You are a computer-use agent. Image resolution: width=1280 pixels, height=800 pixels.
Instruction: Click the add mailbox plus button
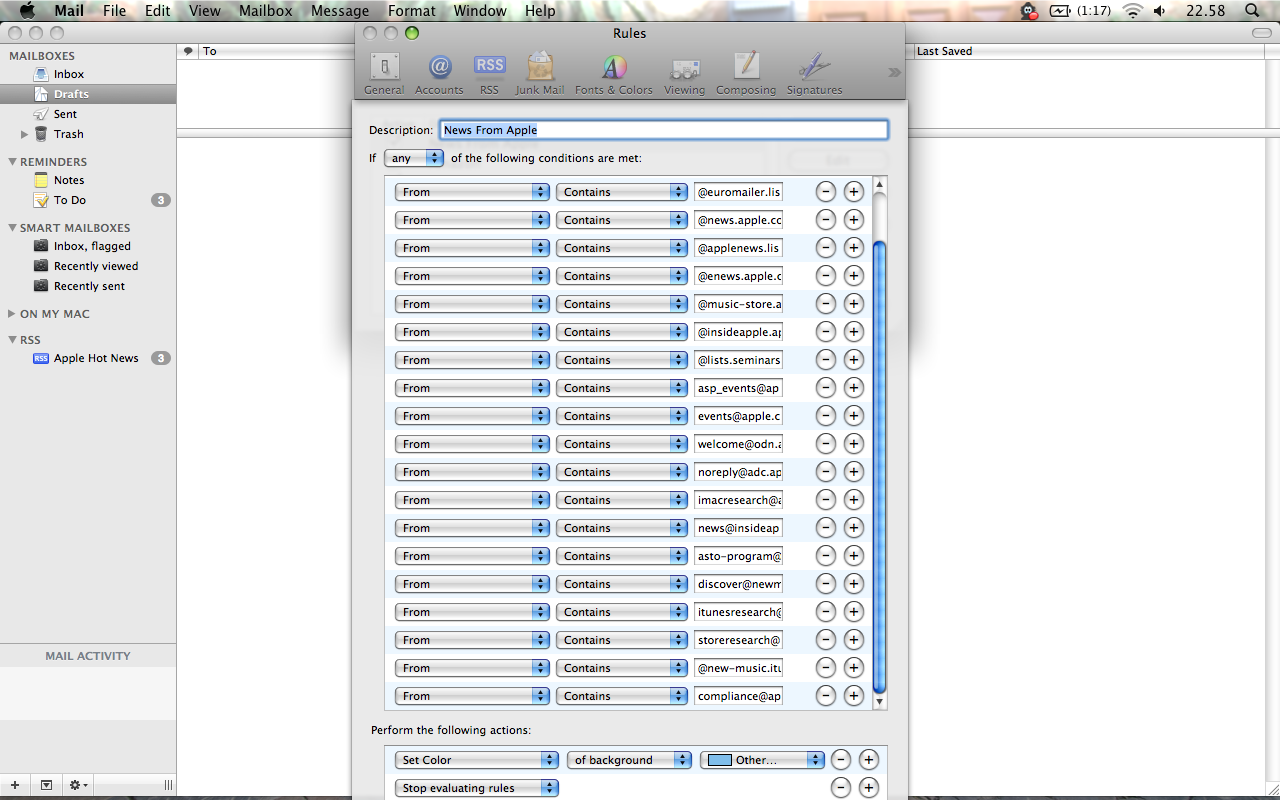pyautogui.click(x=16, y=785)
